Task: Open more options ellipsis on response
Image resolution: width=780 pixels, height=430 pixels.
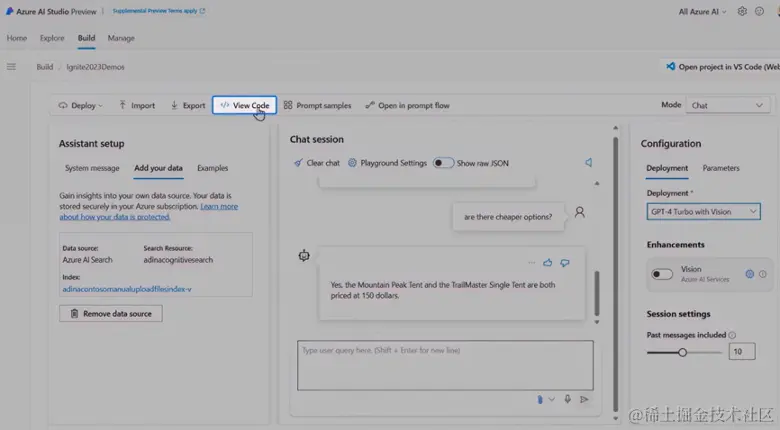Action: (x=531, y=263)
